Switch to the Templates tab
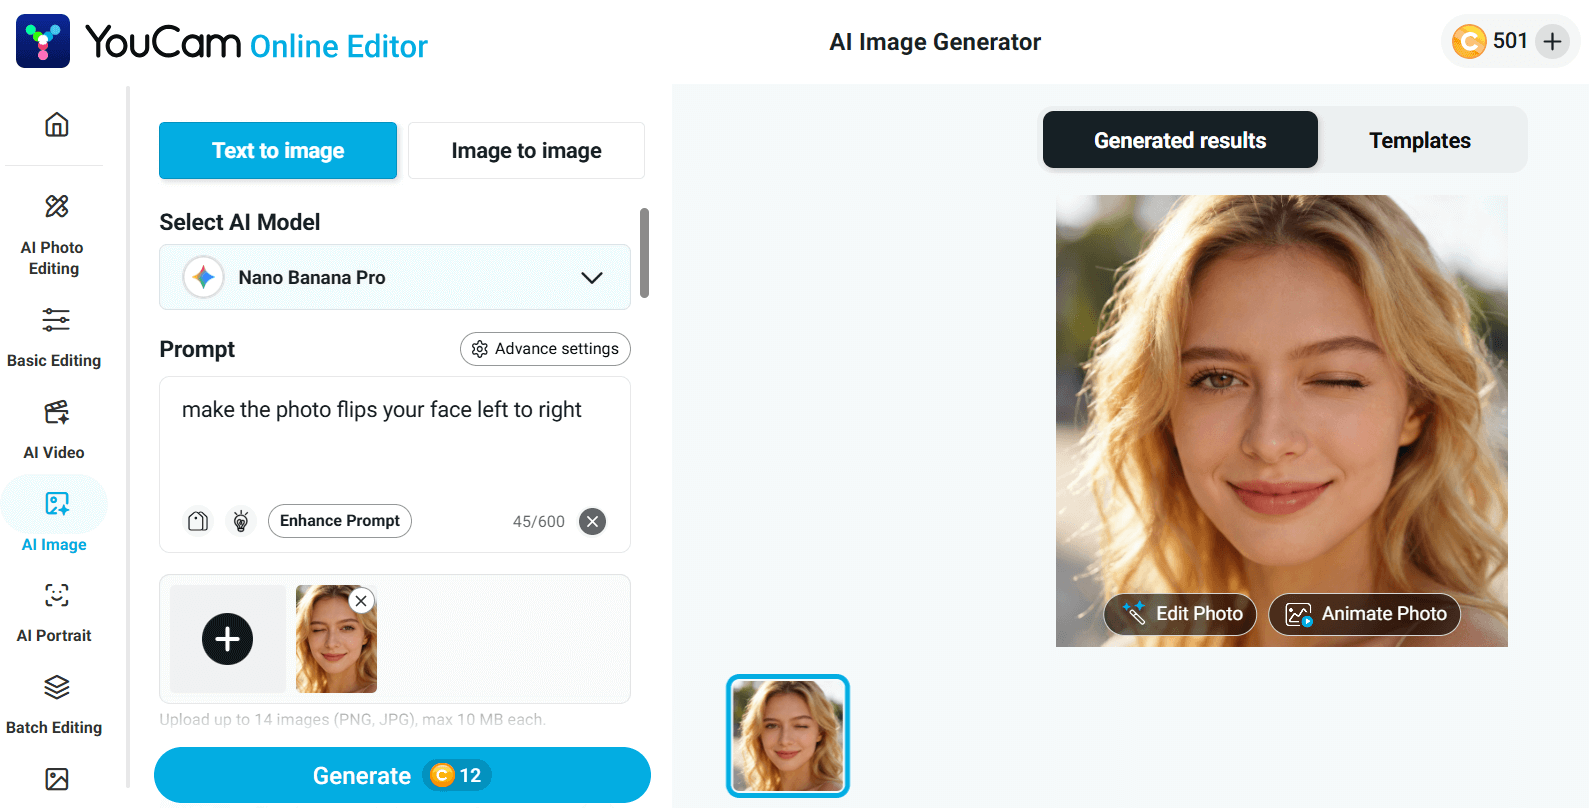Viewport: 1589px width, 808px height. click(x=1419, y=141)
